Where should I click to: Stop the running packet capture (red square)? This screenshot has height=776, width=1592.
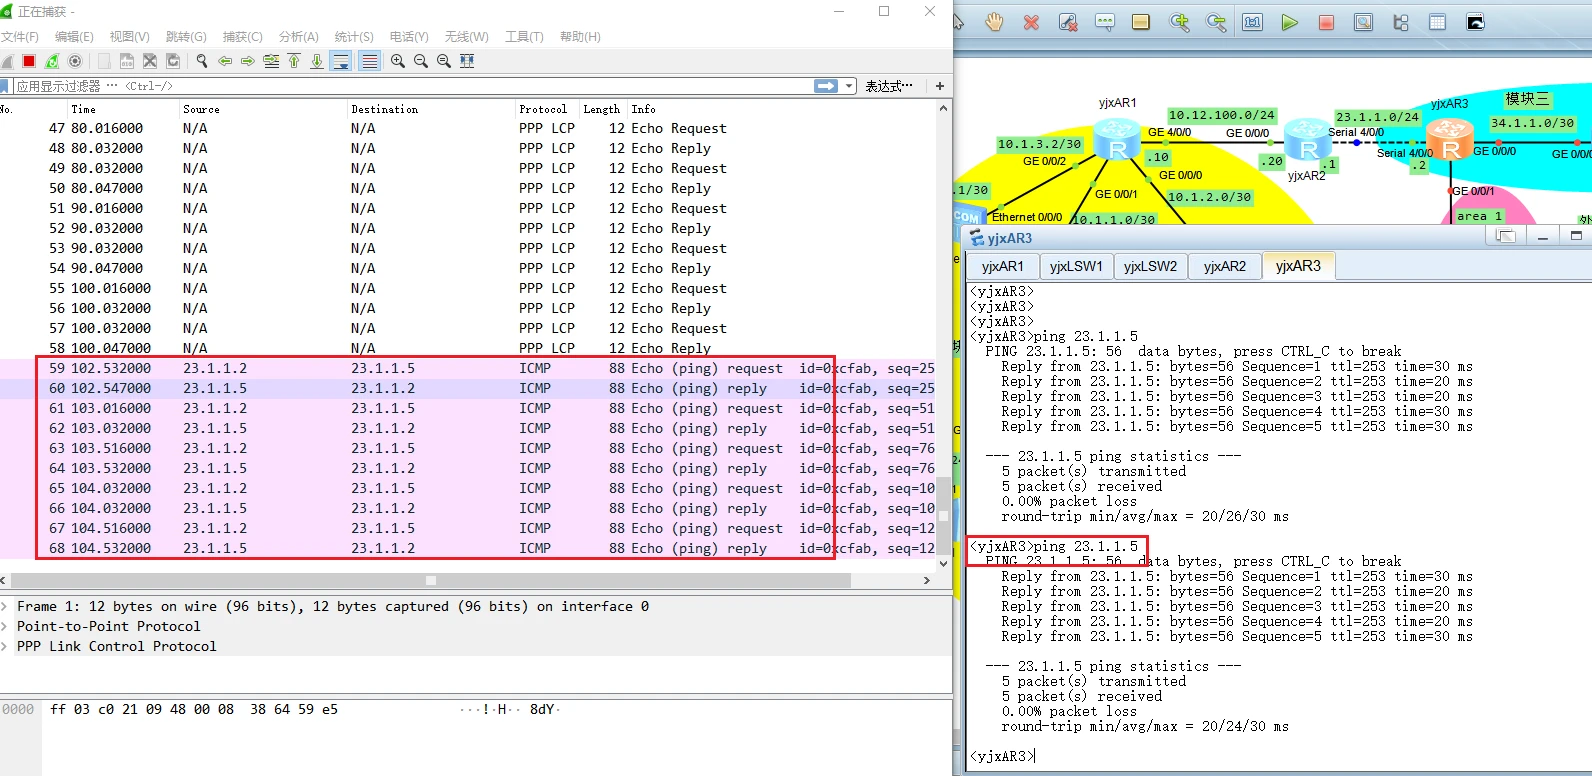(x=29, y=61)
